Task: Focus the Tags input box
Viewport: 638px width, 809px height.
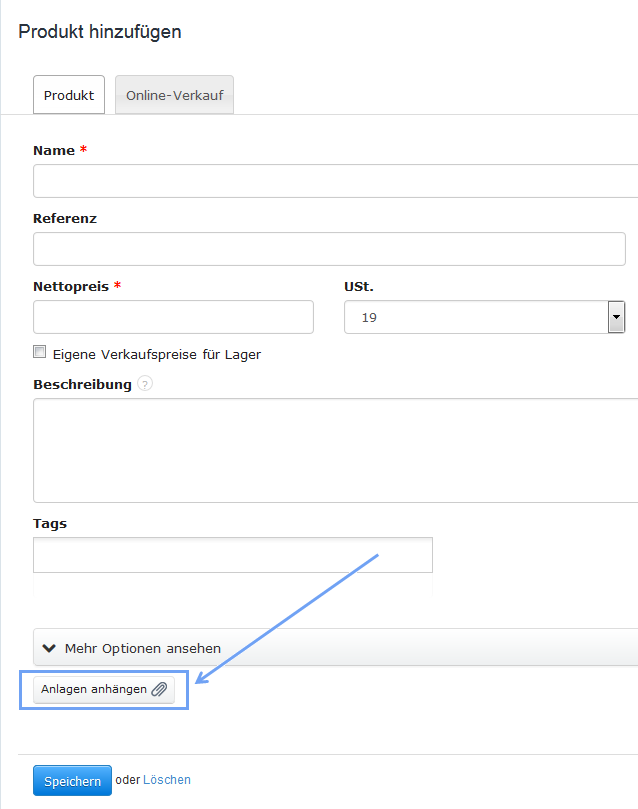Action: (232, 555)
